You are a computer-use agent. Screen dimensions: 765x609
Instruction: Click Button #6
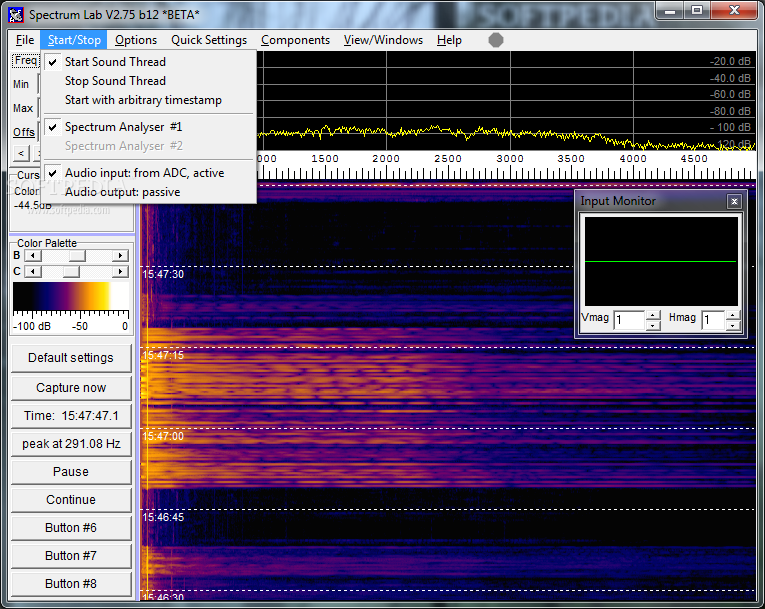[71, 528]
